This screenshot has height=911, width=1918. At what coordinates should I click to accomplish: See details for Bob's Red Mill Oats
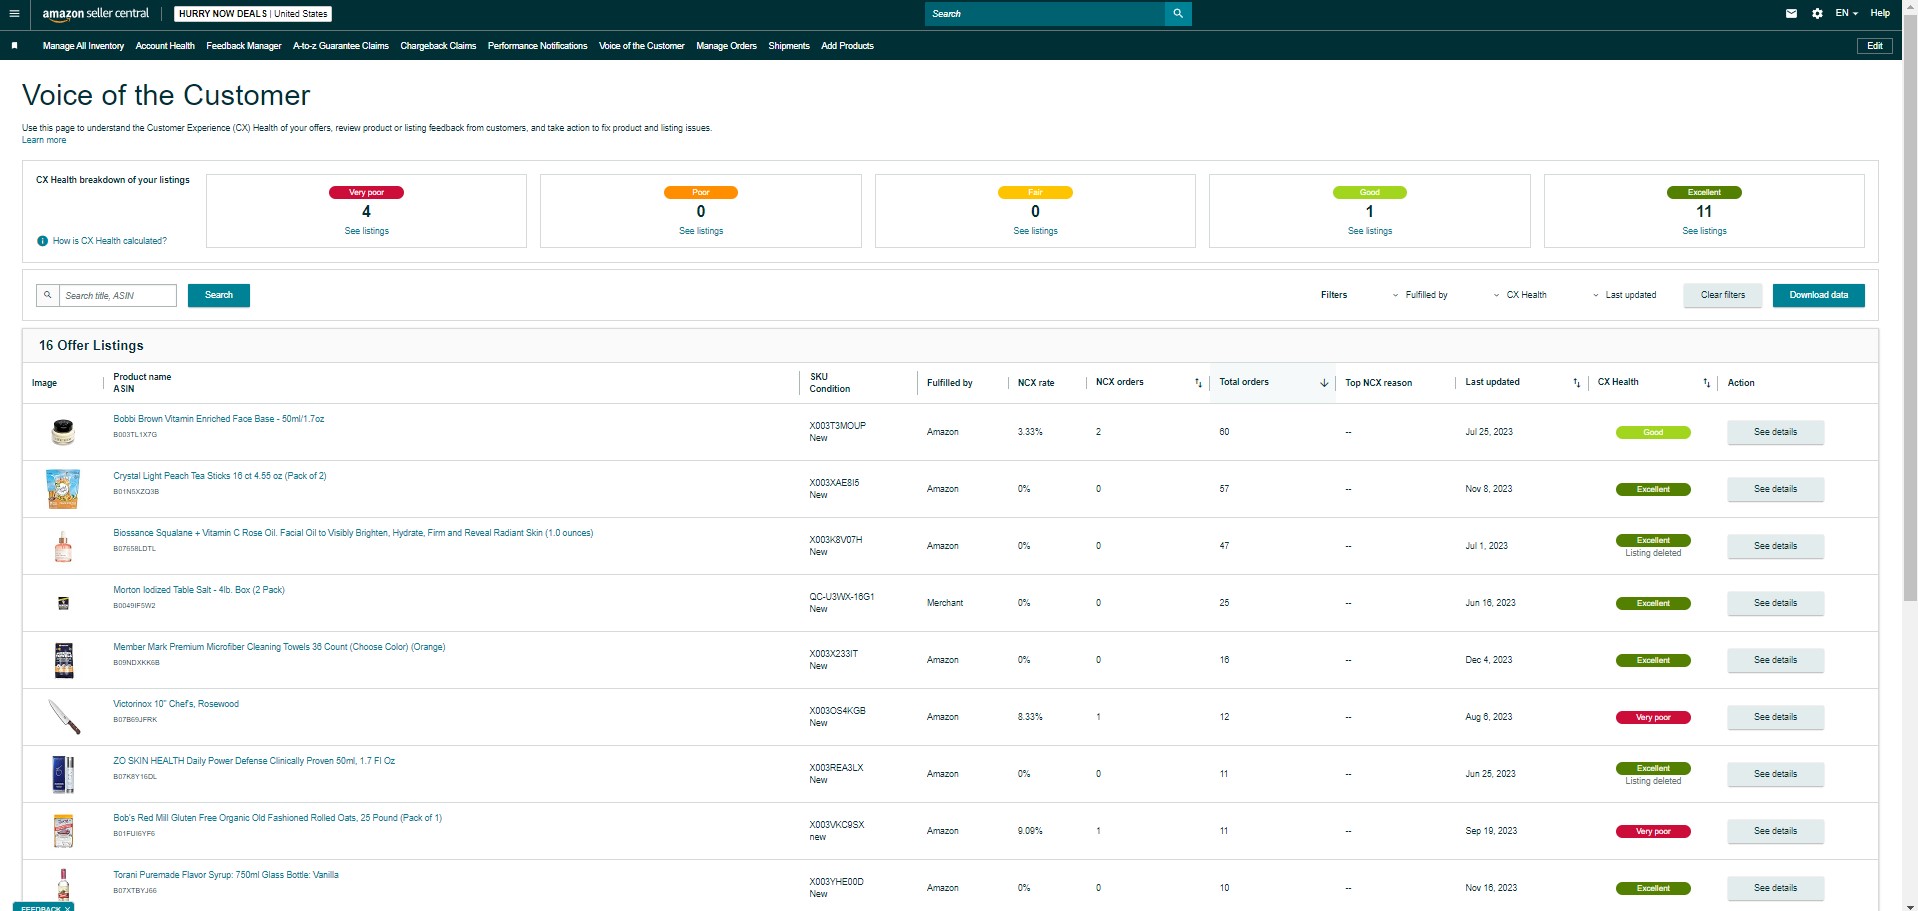(1776, 831)
